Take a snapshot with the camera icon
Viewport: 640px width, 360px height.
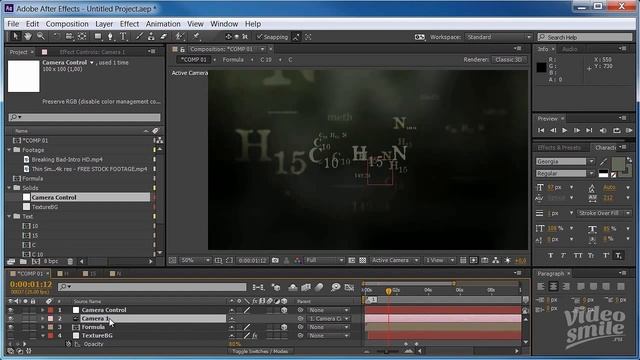(x=275, y=260)
